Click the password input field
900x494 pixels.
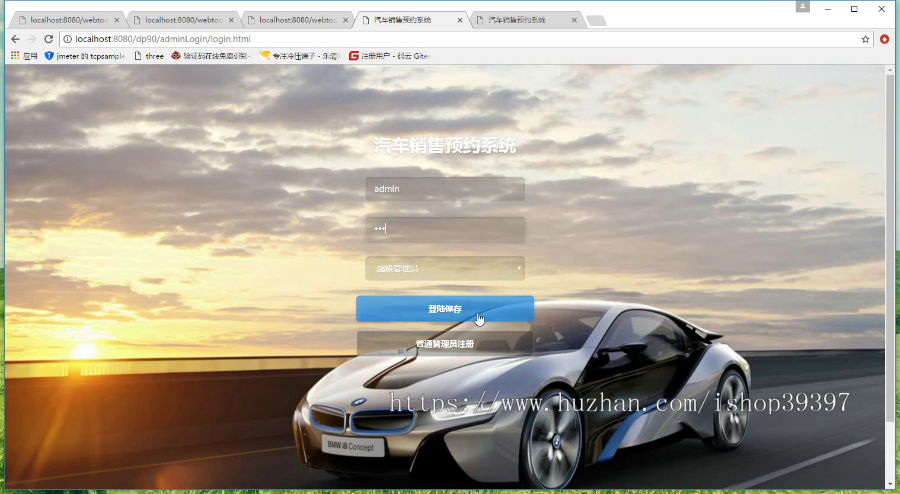coord(445,229)
